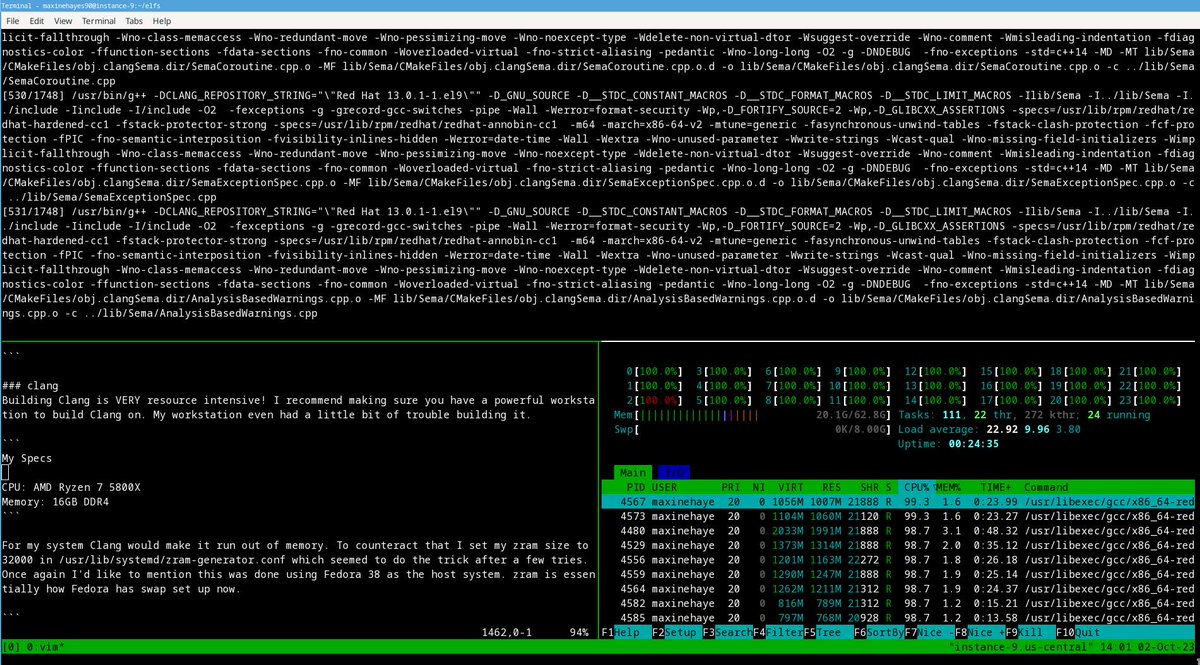Viewport: 1200px width, 665px height.
Task: Select htop process row PID 4556
Action: click(898, 560)
